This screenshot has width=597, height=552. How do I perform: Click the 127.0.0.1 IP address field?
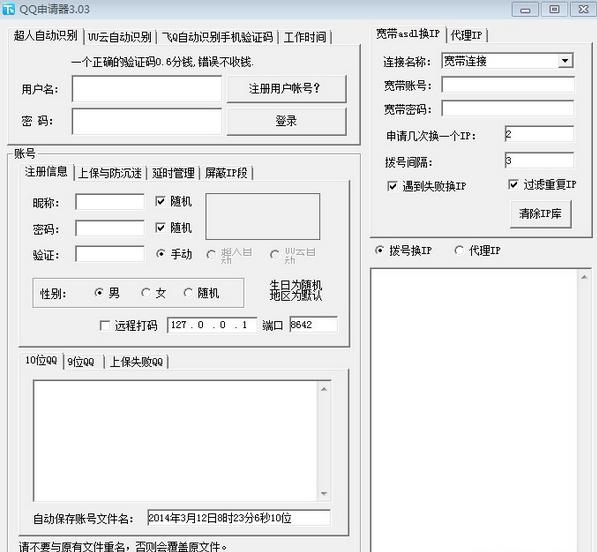pos(212,325)
